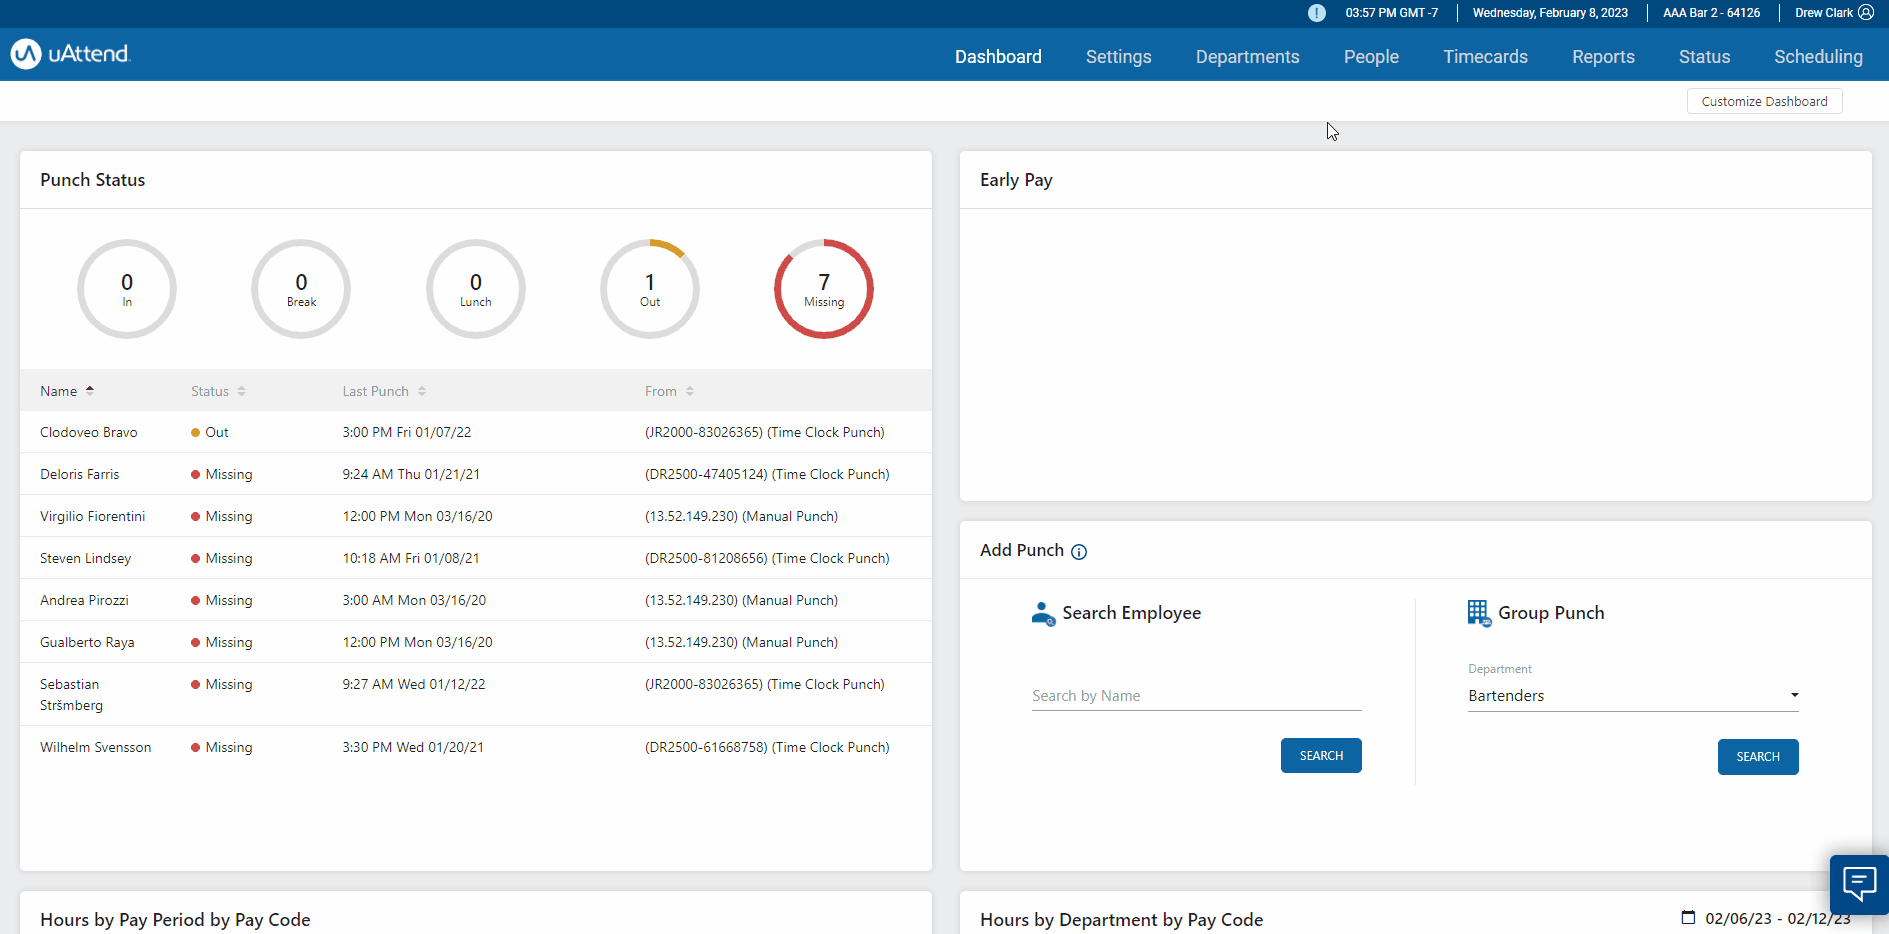The width and height of the screenshot is (1889, 934).
Task: Click the Search Employee person icon
Action: pyautogui.click(x=1043, y=614)
